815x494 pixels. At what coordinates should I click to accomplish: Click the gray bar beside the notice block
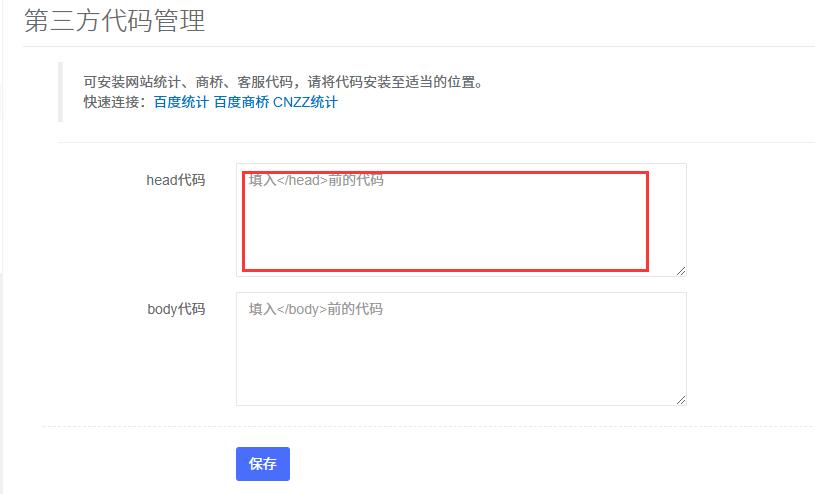click(60, 92)
